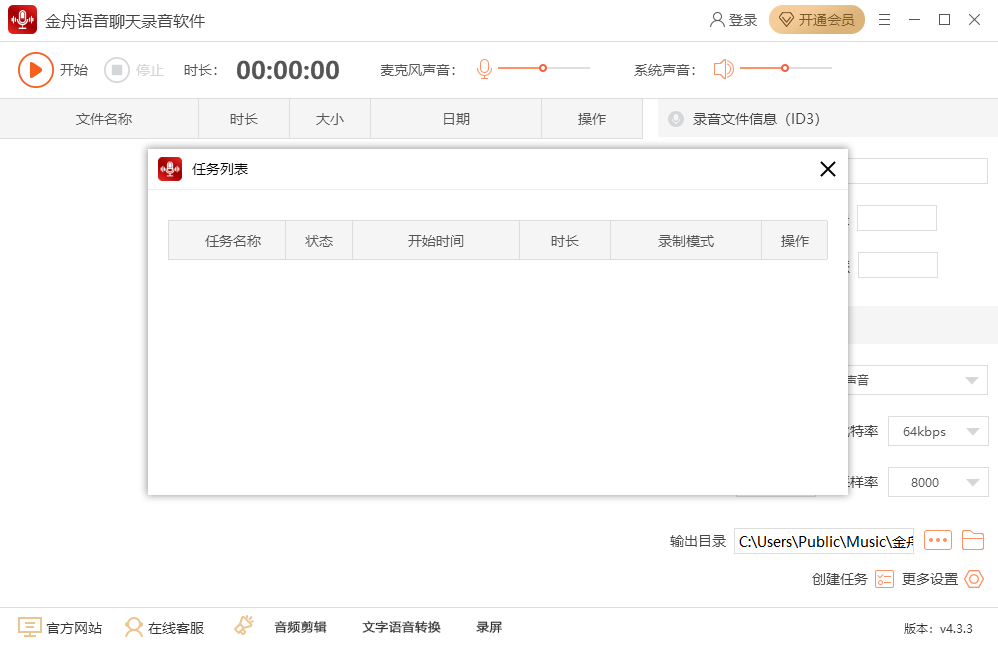
Task: Click the greyed stop recording button
Action: [117, 70]
